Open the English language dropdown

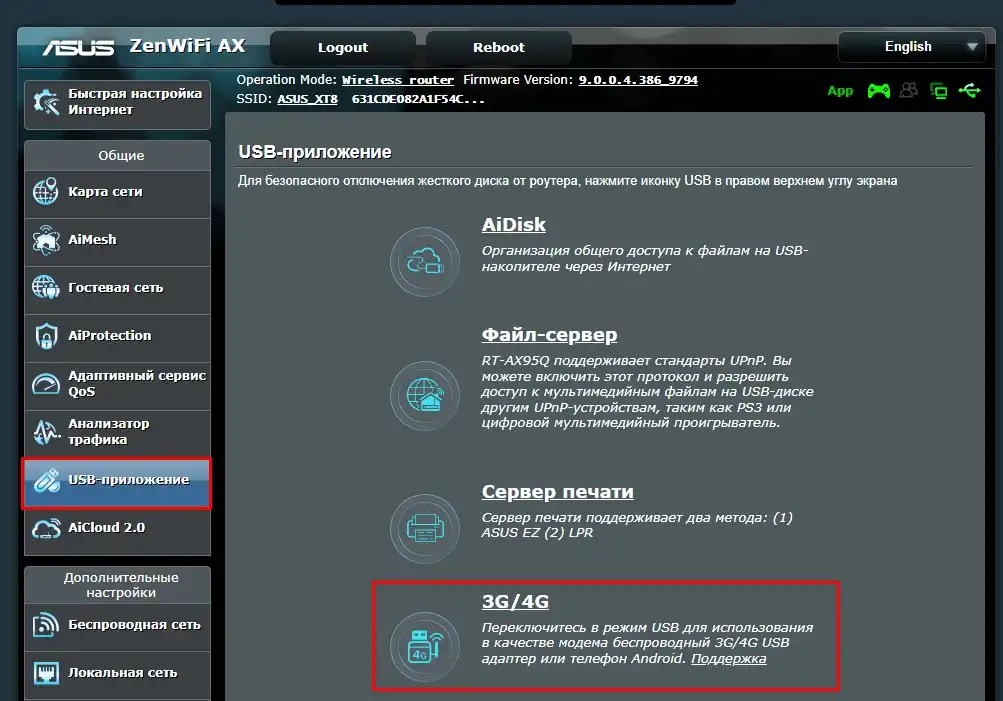pos(910,47)
